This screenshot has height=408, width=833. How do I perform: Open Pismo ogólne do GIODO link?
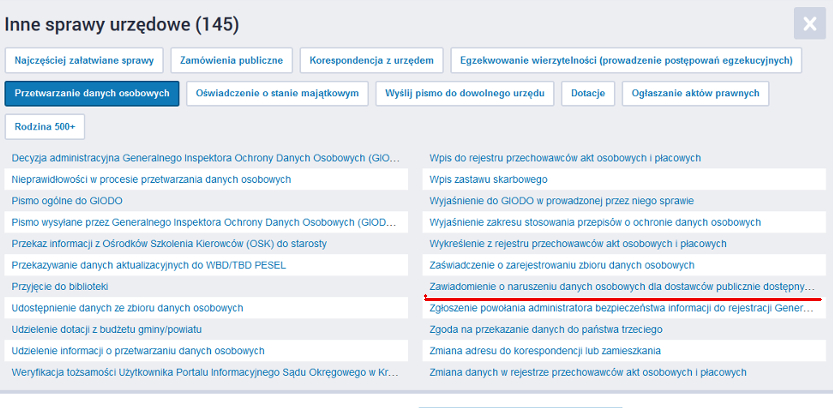pyautogui.click(x=66, y=201)
